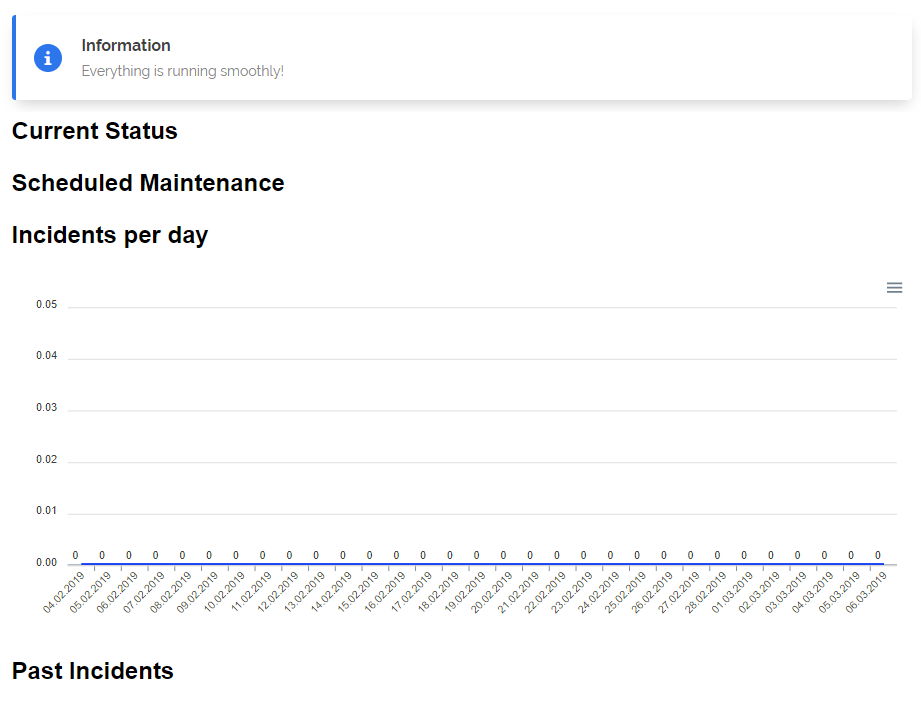The height and width of the screenshot is (727, 921).
Task: Click the blue information icon
Action: (48, 58)
